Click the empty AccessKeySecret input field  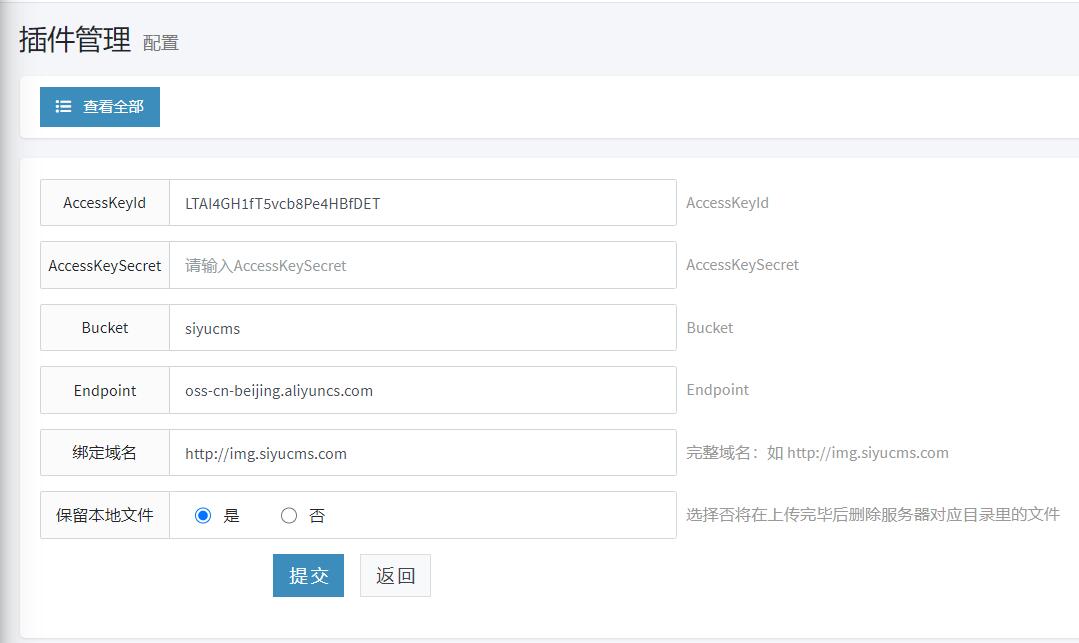coord(422,265)
